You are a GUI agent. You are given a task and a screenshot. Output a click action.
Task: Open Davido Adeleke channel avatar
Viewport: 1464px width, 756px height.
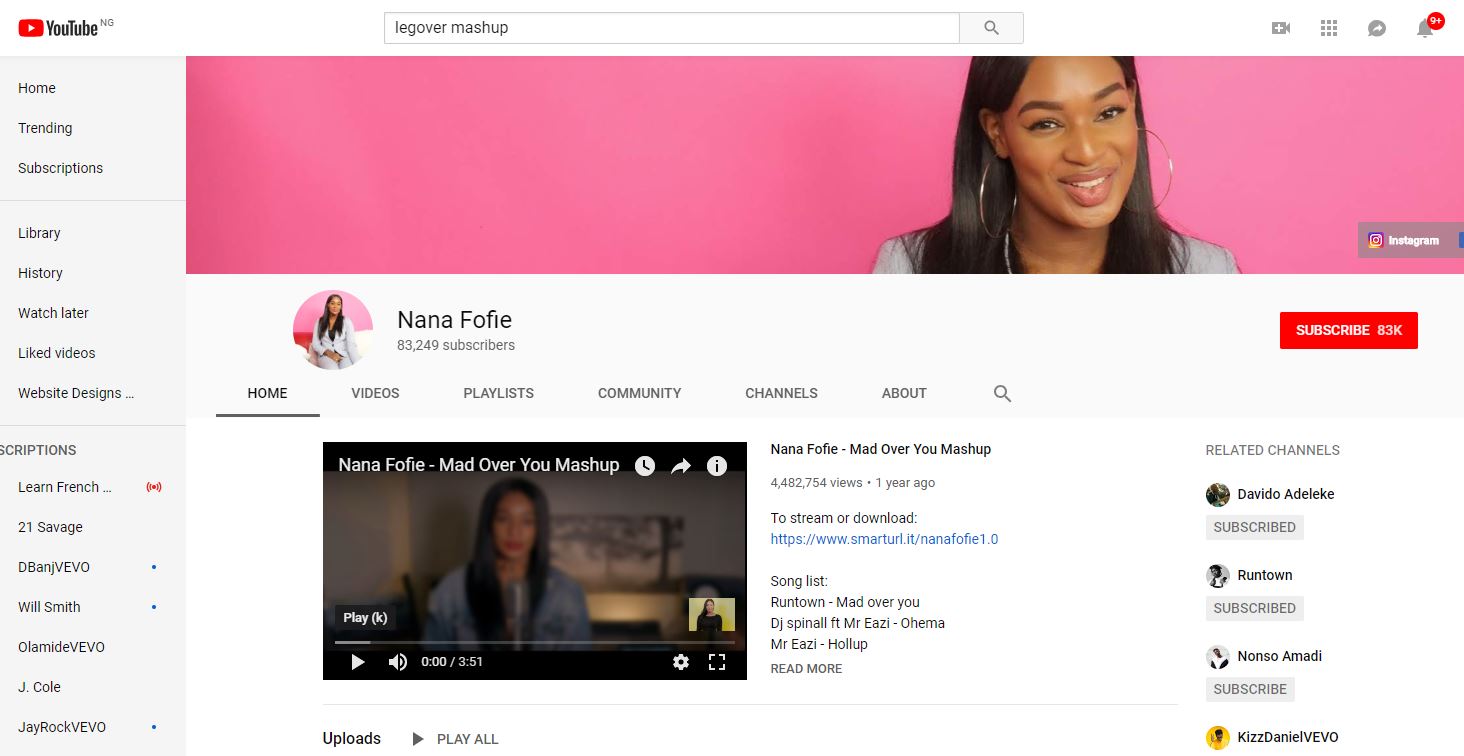1218,494
